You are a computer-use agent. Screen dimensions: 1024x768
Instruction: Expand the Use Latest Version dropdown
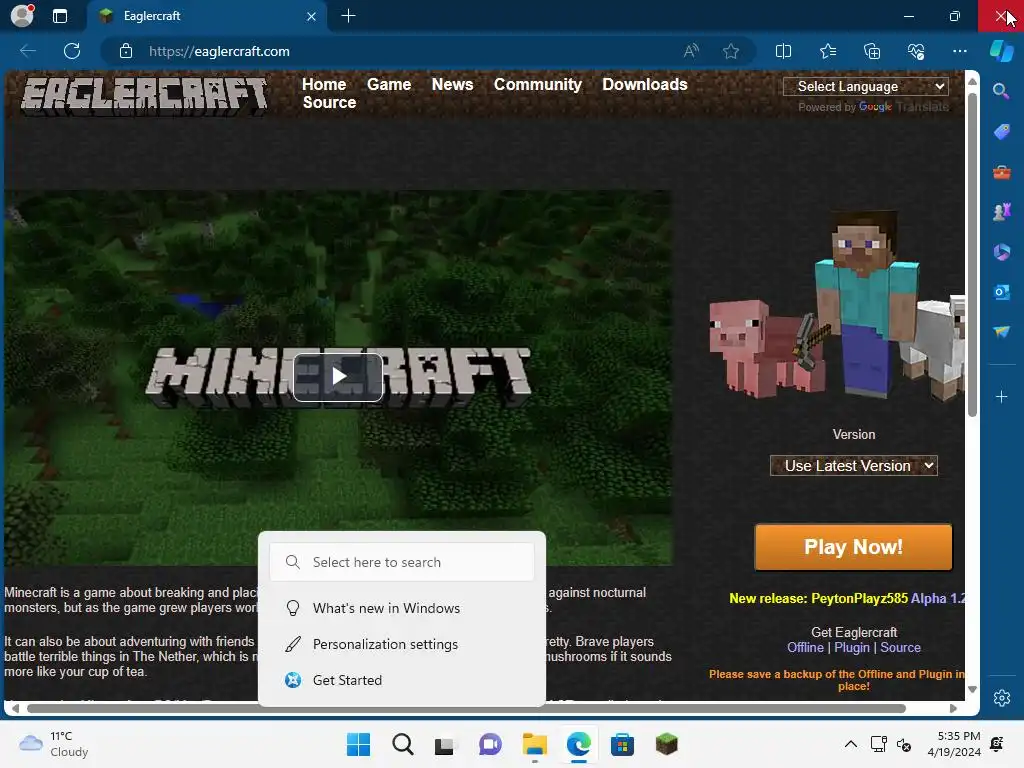tap(854, 466)
